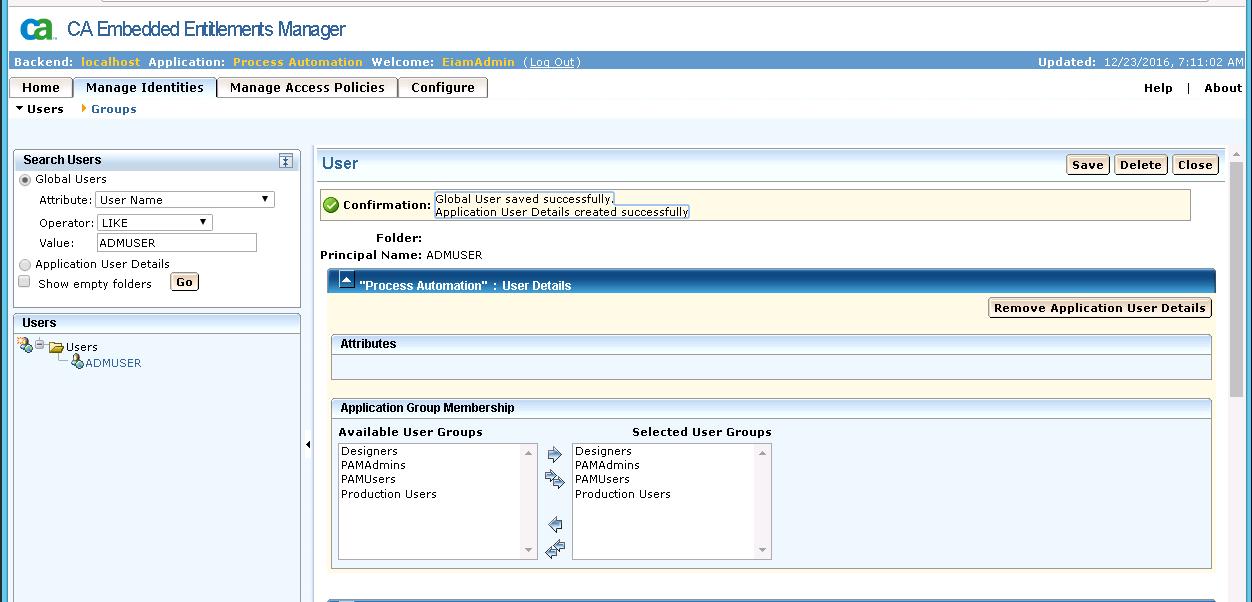This screenshot has height=602, width=1252.
Task: Click the ADMUSER user icon in the tree
Action: tap(77, 362)
